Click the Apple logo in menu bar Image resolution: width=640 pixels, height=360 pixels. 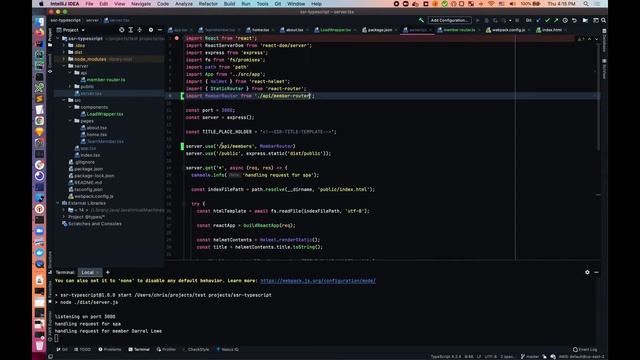pos(41,4)
